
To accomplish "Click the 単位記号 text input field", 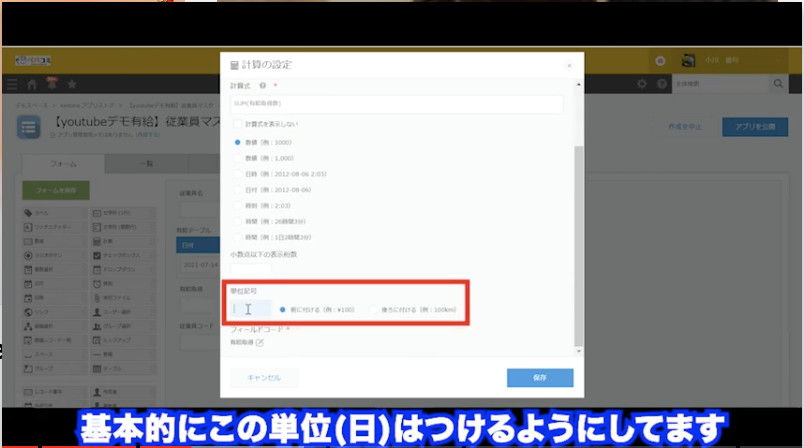I will 251,309.
